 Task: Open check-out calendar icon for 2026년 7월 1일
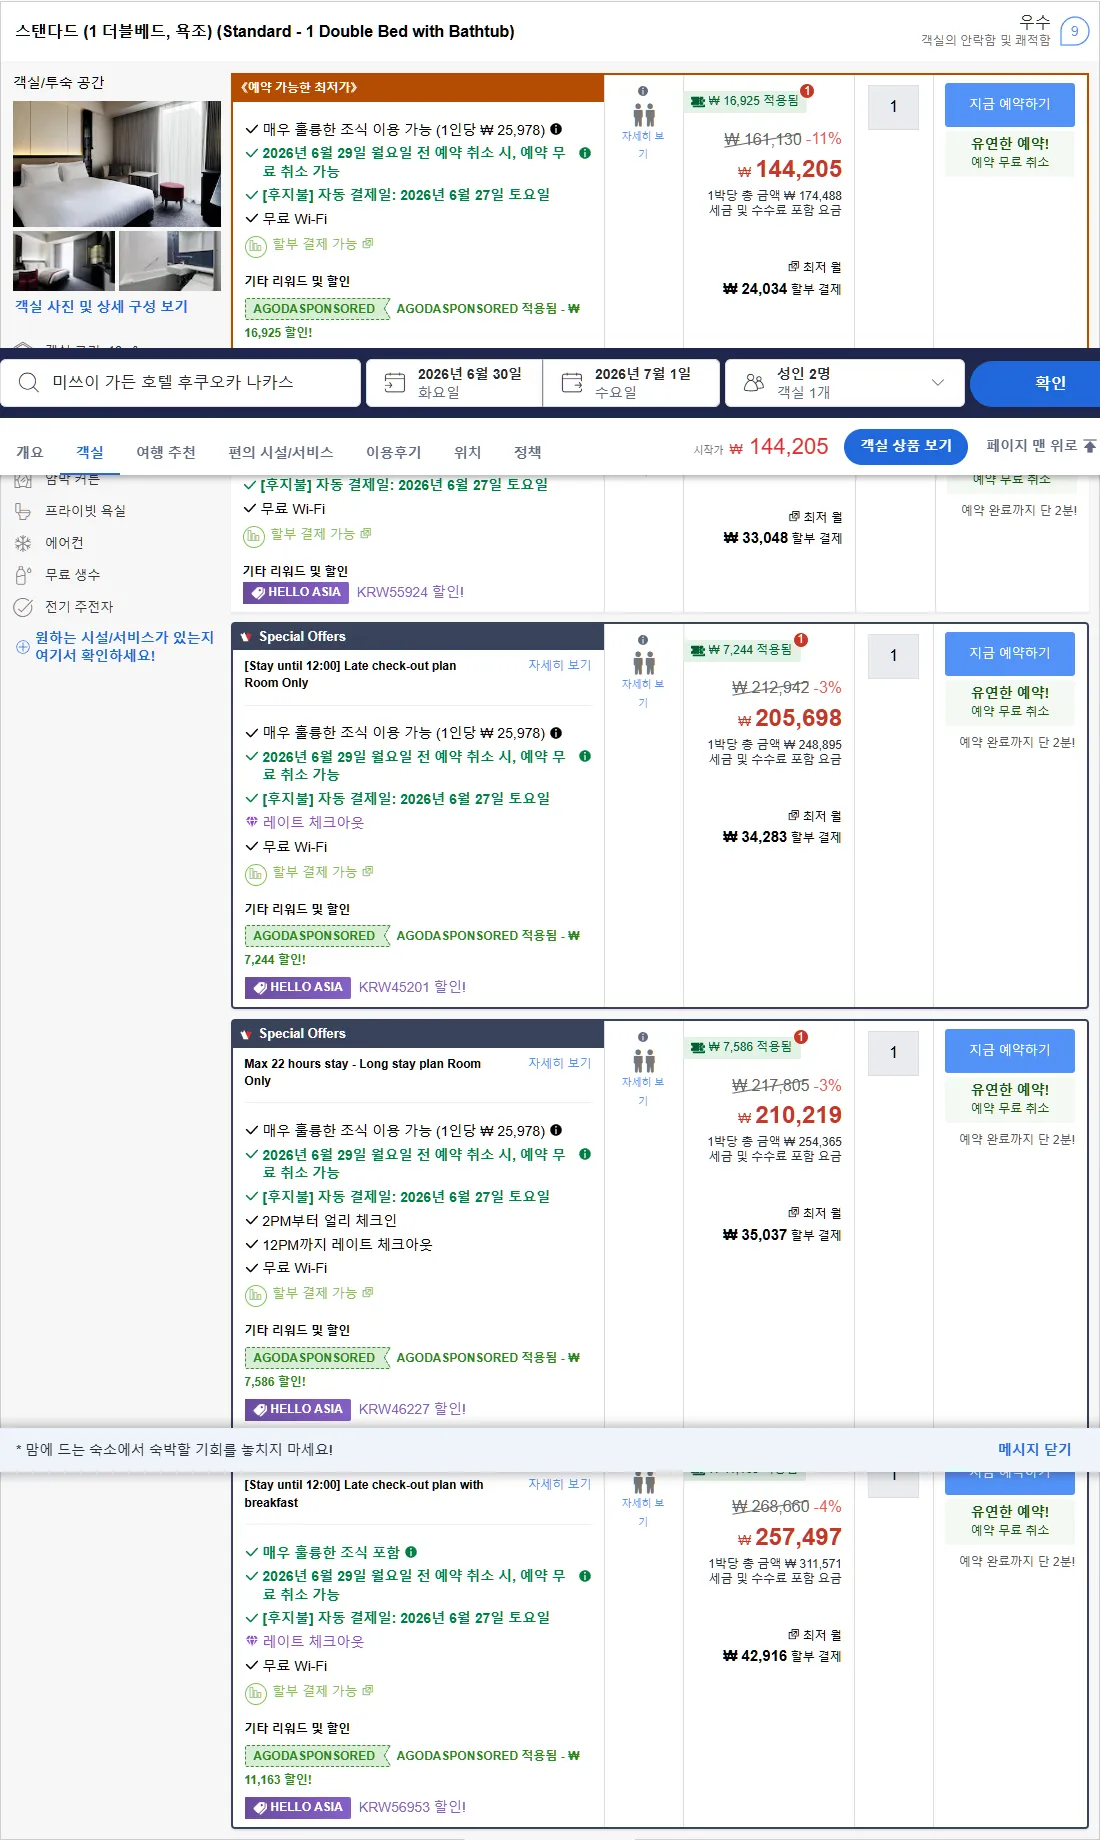[572, 382]
